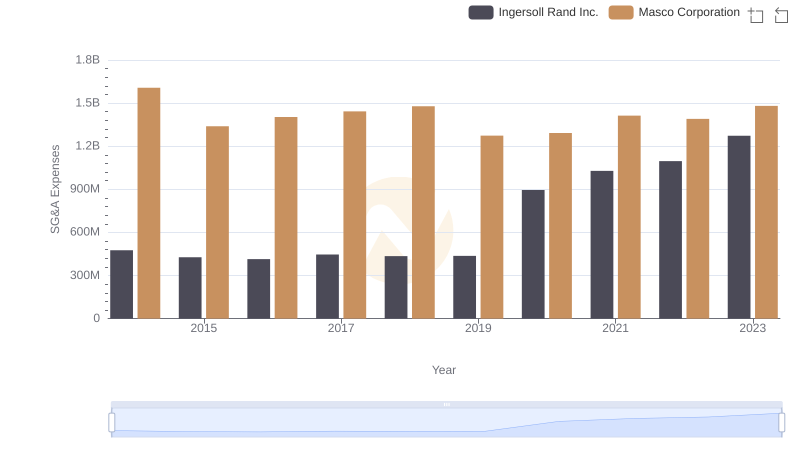Click the 600M y-axis label
This screenshot has width=800, height=461.
[85, 232]
